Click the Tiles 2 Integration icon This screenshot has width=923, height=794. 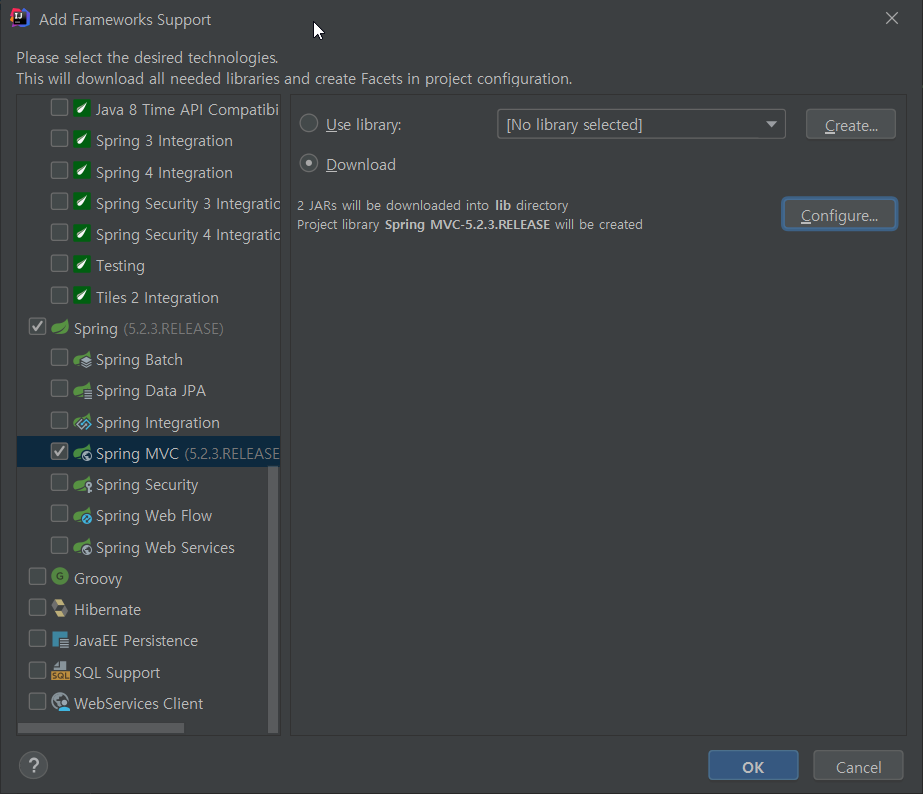pyautogui.click(x=82, y=296)
